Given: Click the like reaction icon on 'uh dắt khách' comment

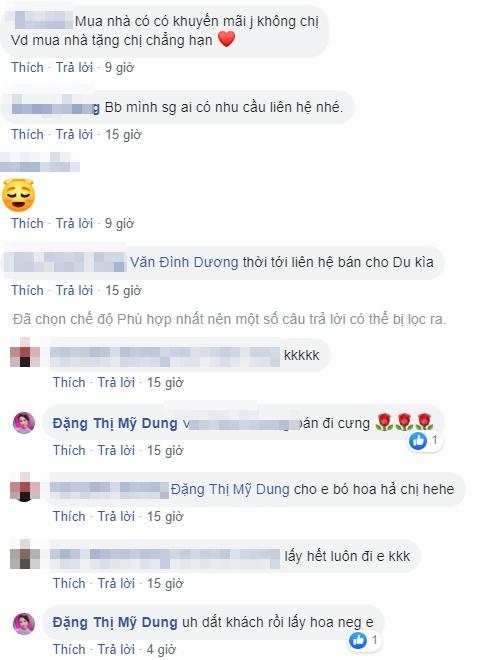Looking at the screenshot, I should click(358, 640).
